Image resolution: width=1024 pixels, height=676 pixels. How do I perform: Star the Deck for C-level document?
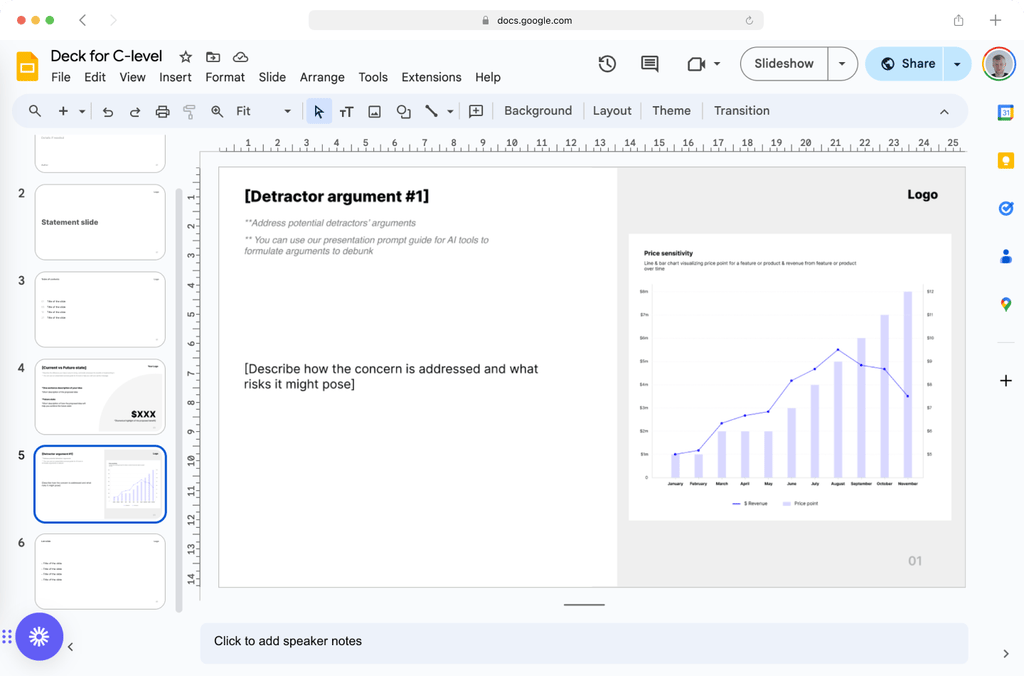pyautogui.click(x=185, y=57)
